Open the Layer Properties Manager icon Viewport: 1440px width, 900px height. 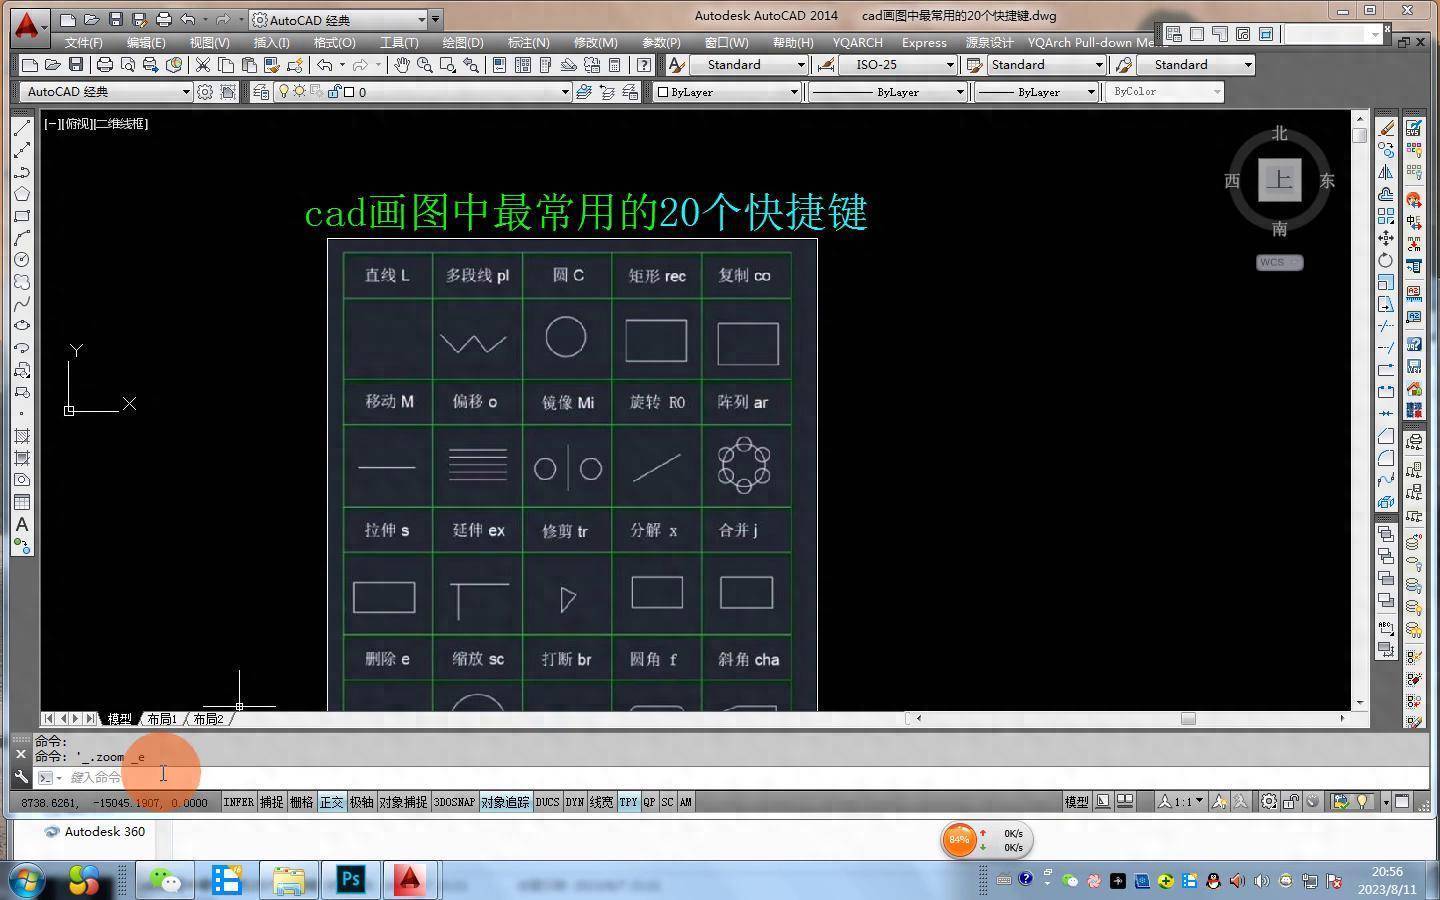[261, 92]
